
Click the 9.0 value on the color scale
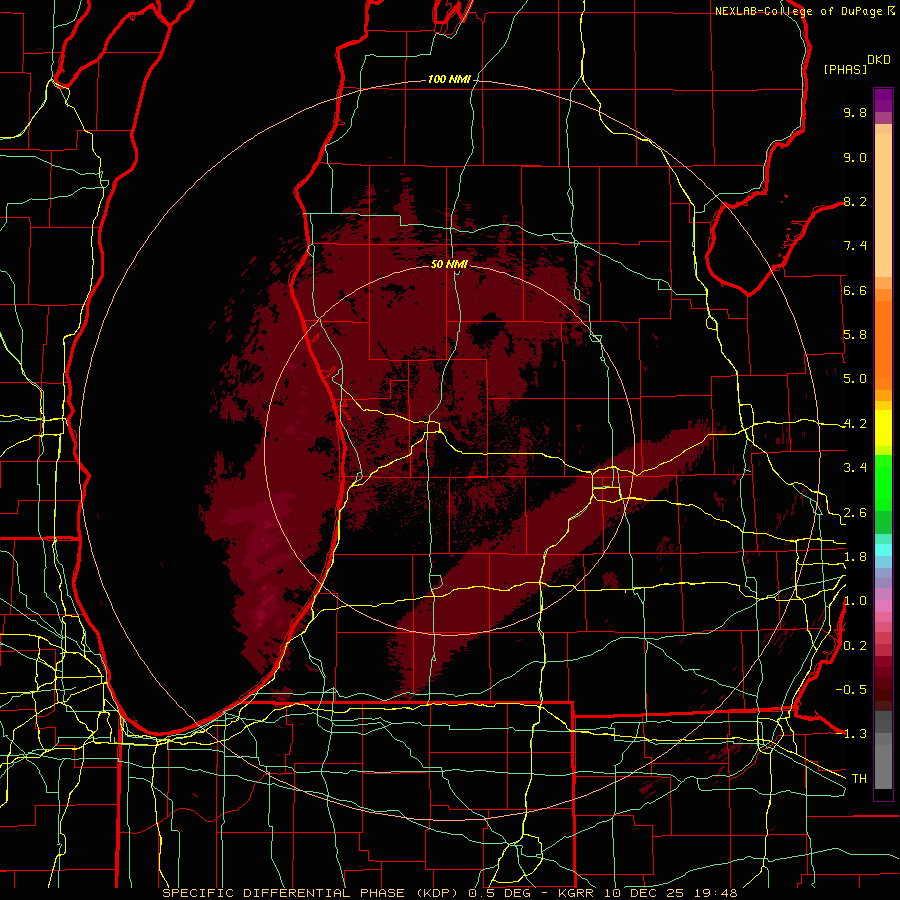pyautogui.click(x=855, y=157)
